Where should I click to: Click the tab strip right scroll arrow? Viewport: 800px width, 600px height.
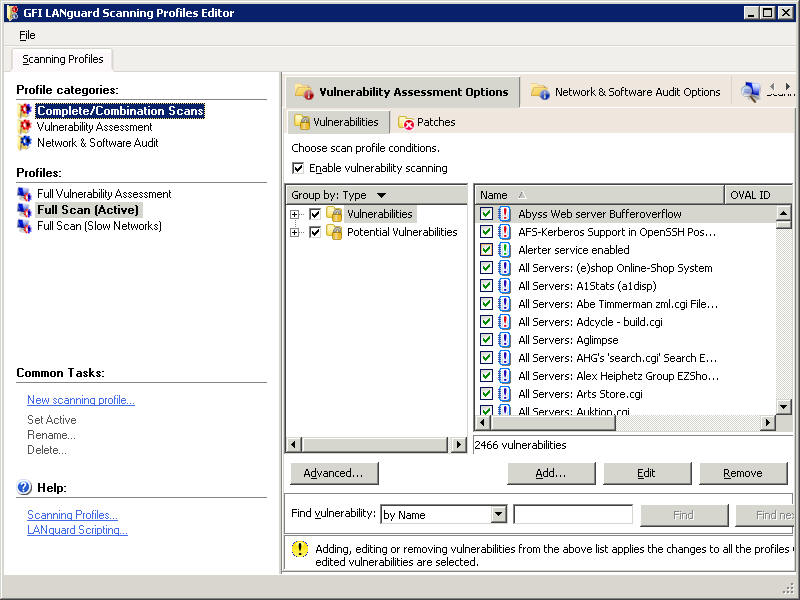788,86
